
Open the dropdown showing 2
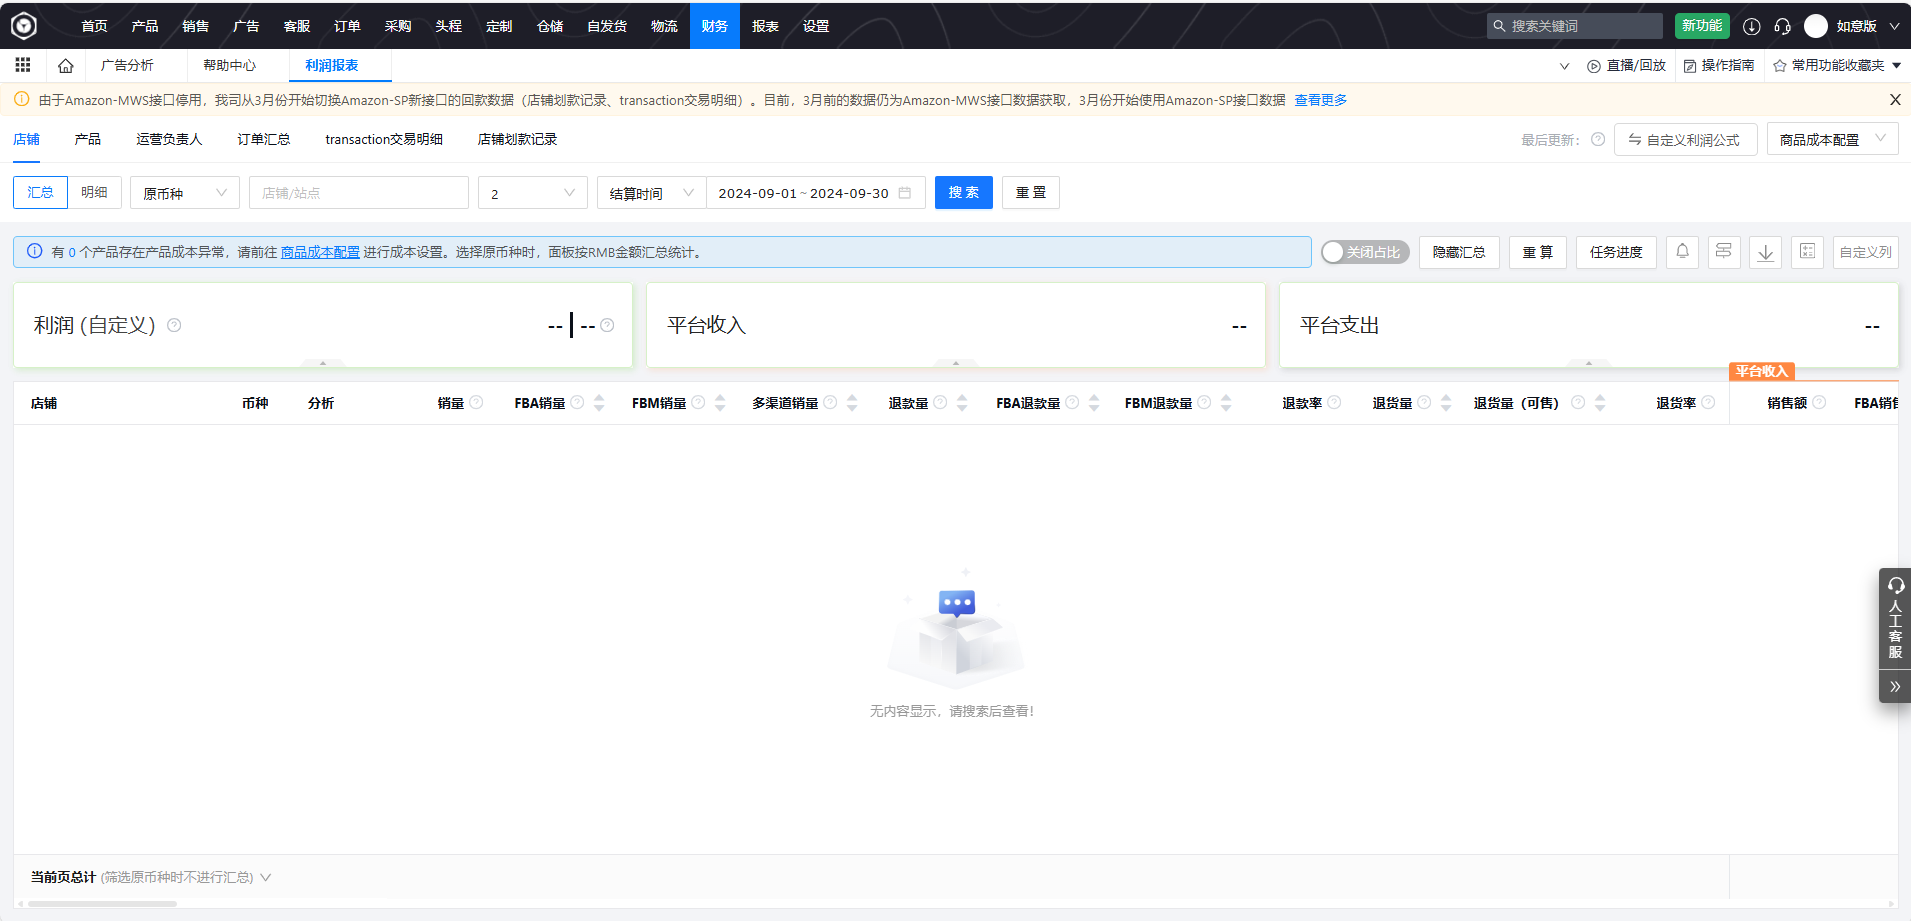coord(533,193)
